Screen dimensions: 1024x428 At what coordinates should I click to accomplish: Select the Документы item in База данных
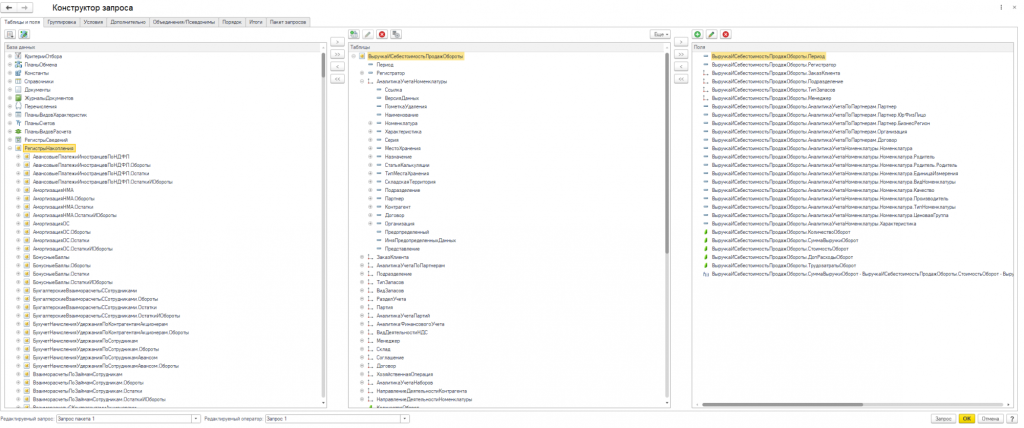pyautogui.click(x=36, y=89)
